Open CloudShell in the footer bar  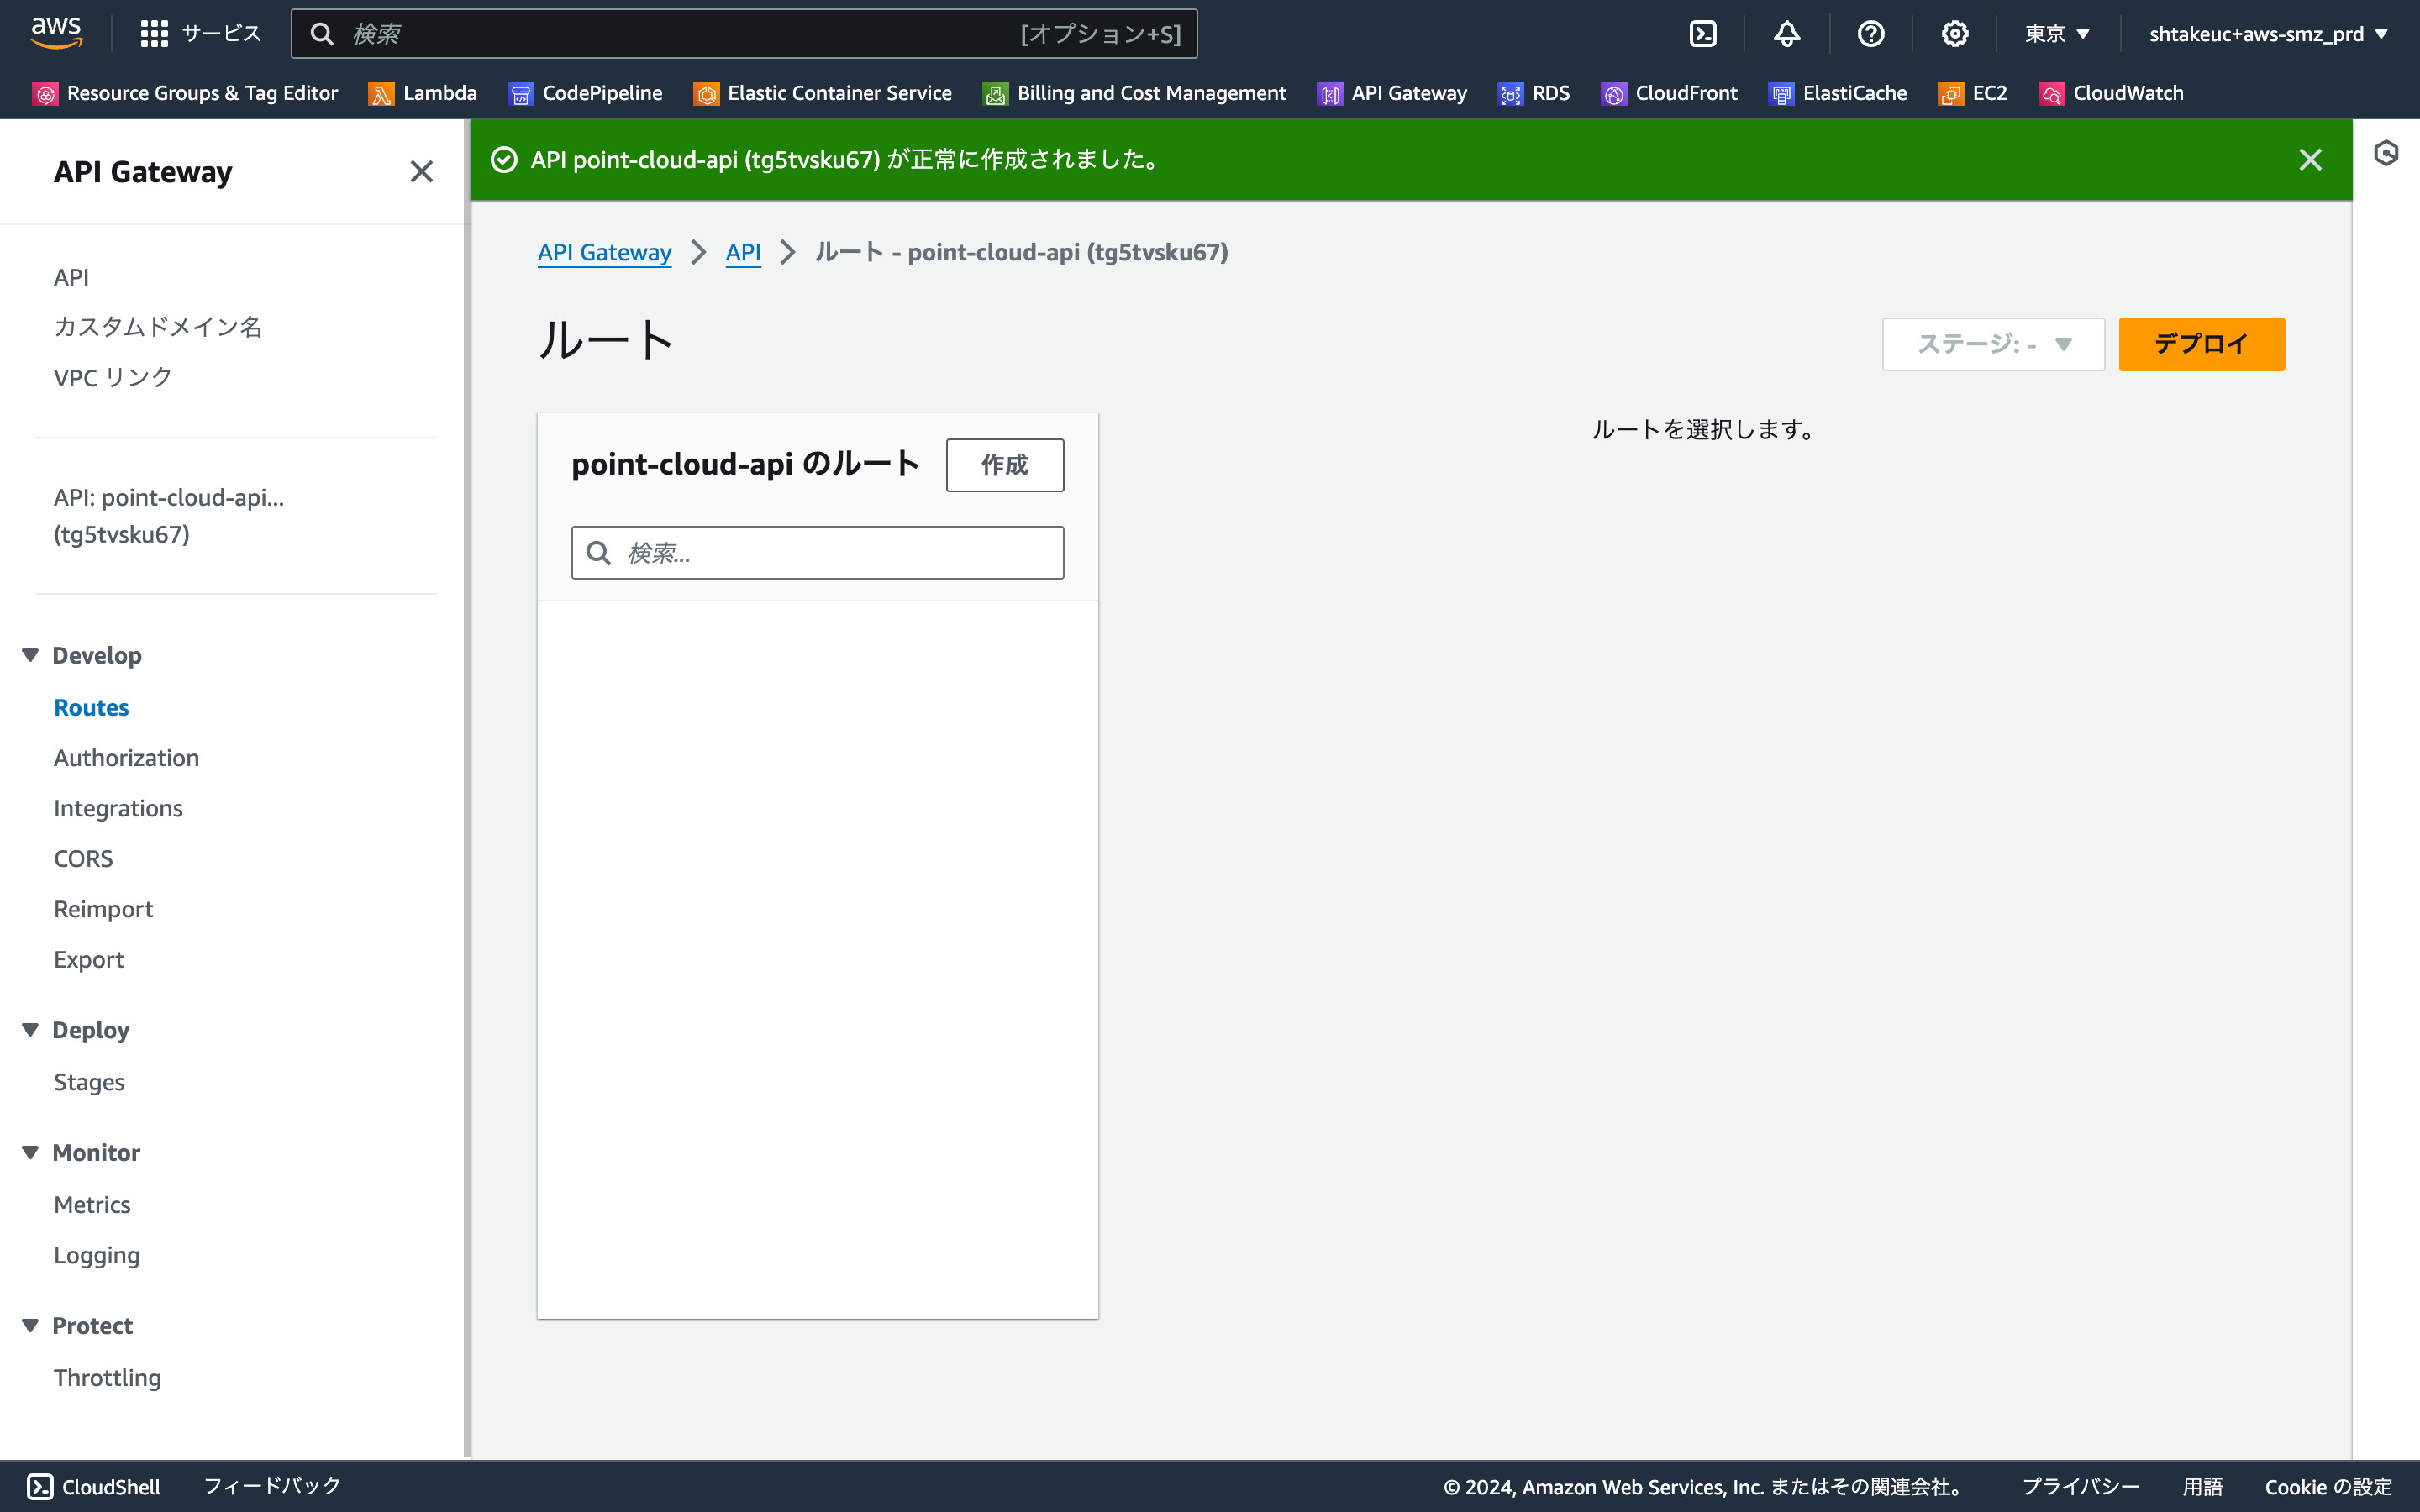(x=94, y=1486)
